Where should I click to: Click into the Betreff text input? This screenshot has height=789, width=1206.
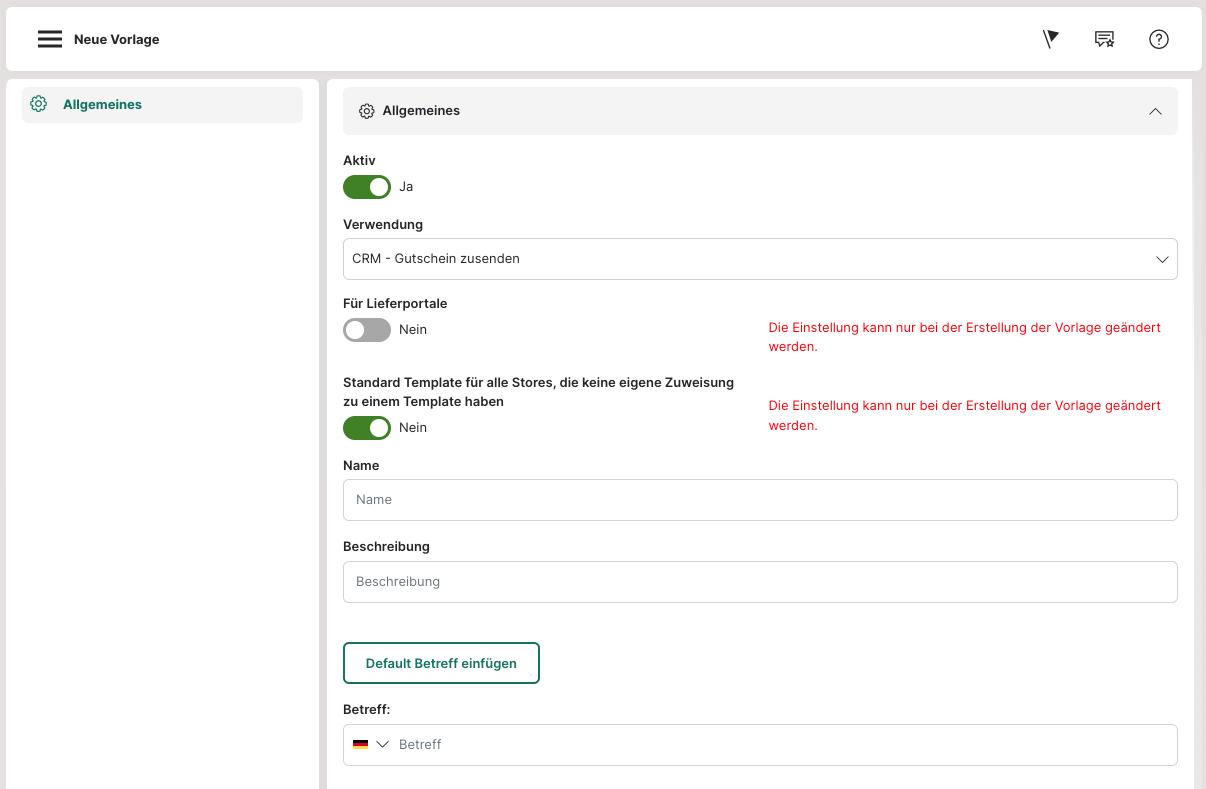tap(780, 745)
